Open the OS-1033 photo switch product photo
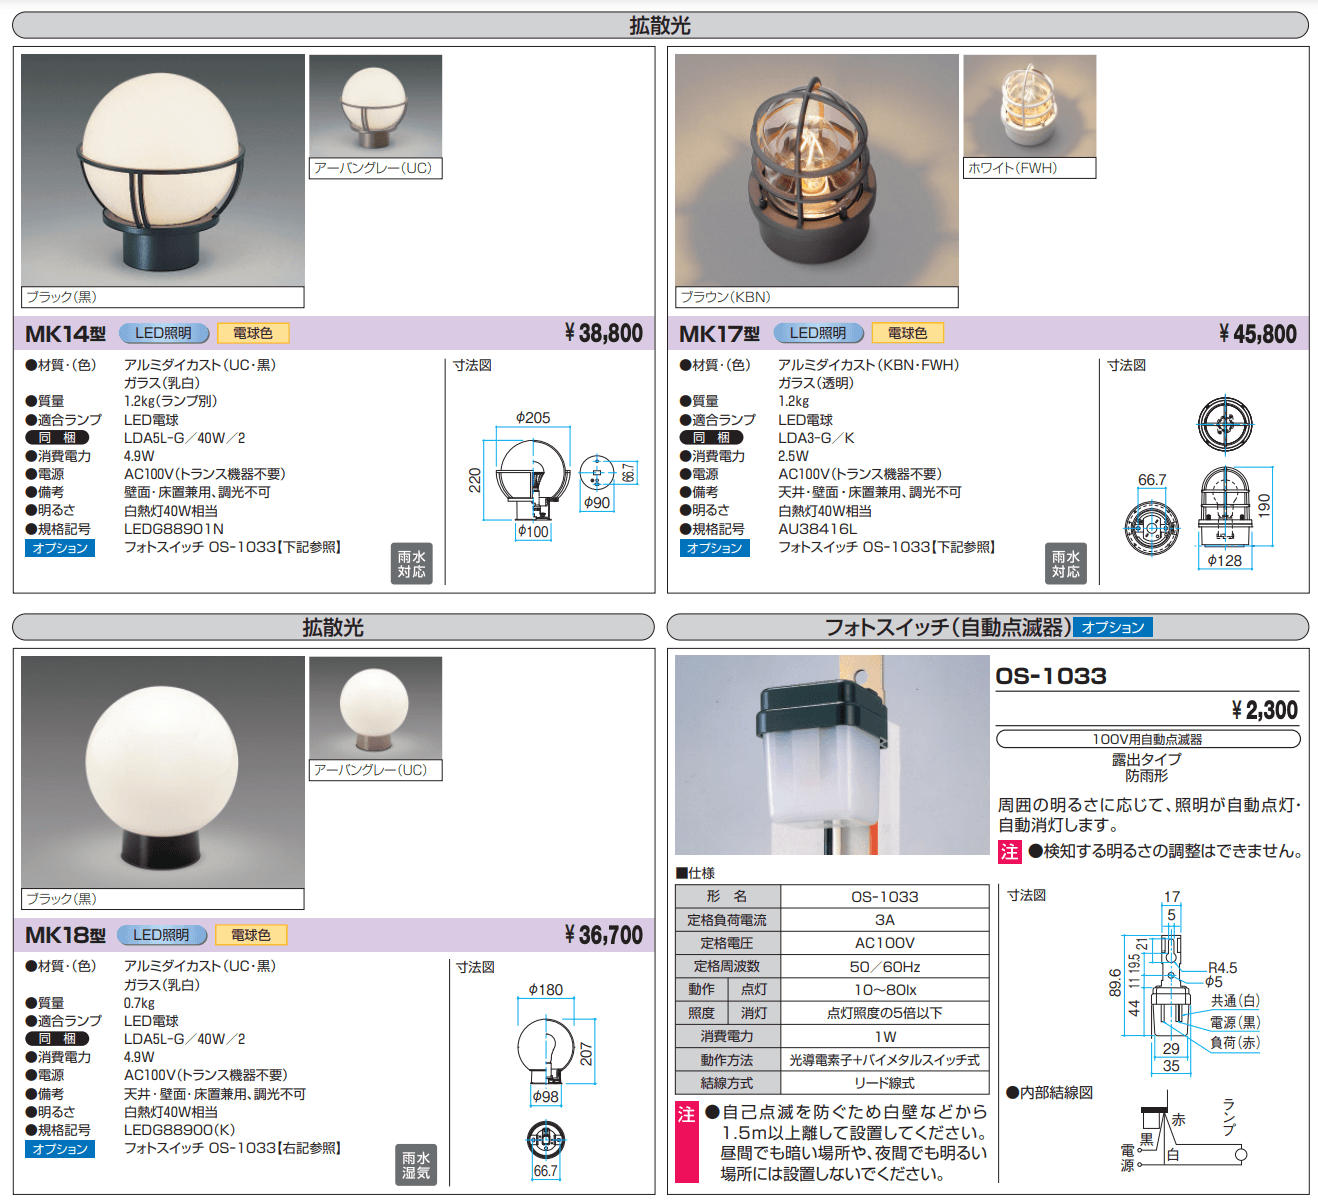 (x=832, y=755)
